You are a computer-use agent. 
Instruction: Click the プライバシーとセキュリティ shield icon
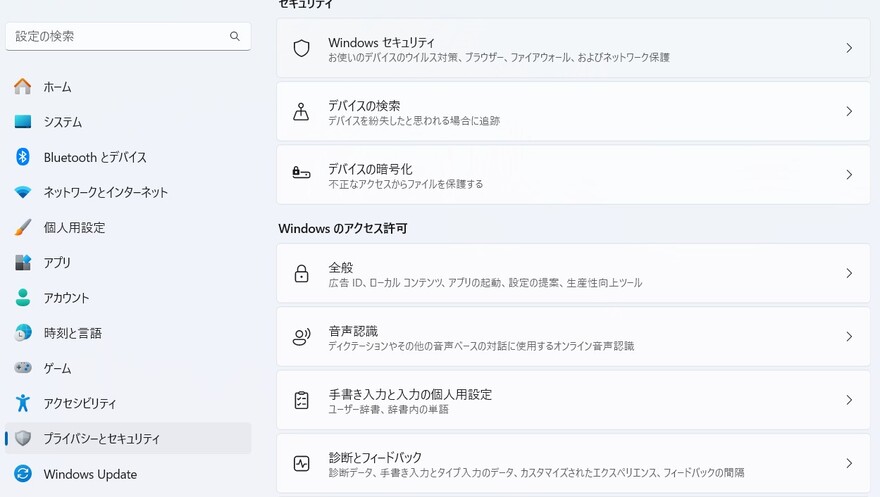point(22,438)
